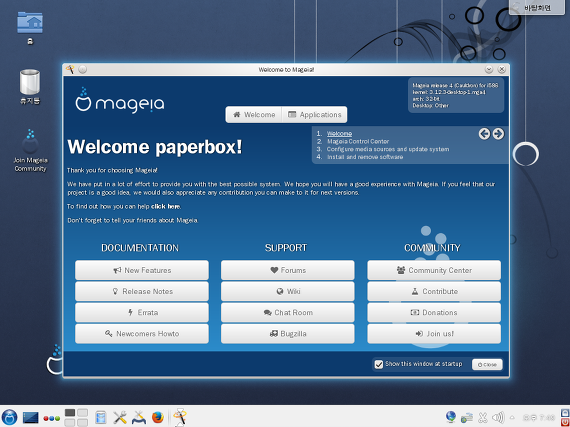Click the Show Desktop icon in taskbar
This screenshot has height=427, width=570.
[31, 418]
